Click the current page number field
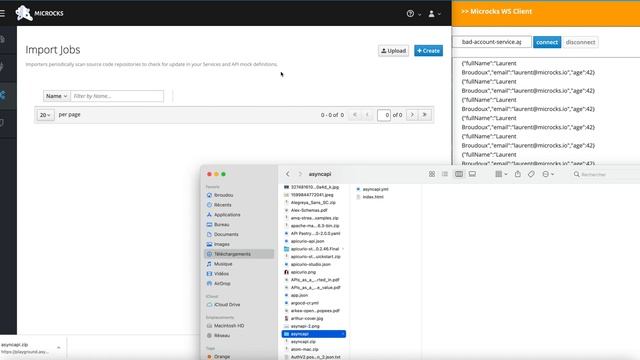This screenshot has width=640, height=360. coord(384,115)
